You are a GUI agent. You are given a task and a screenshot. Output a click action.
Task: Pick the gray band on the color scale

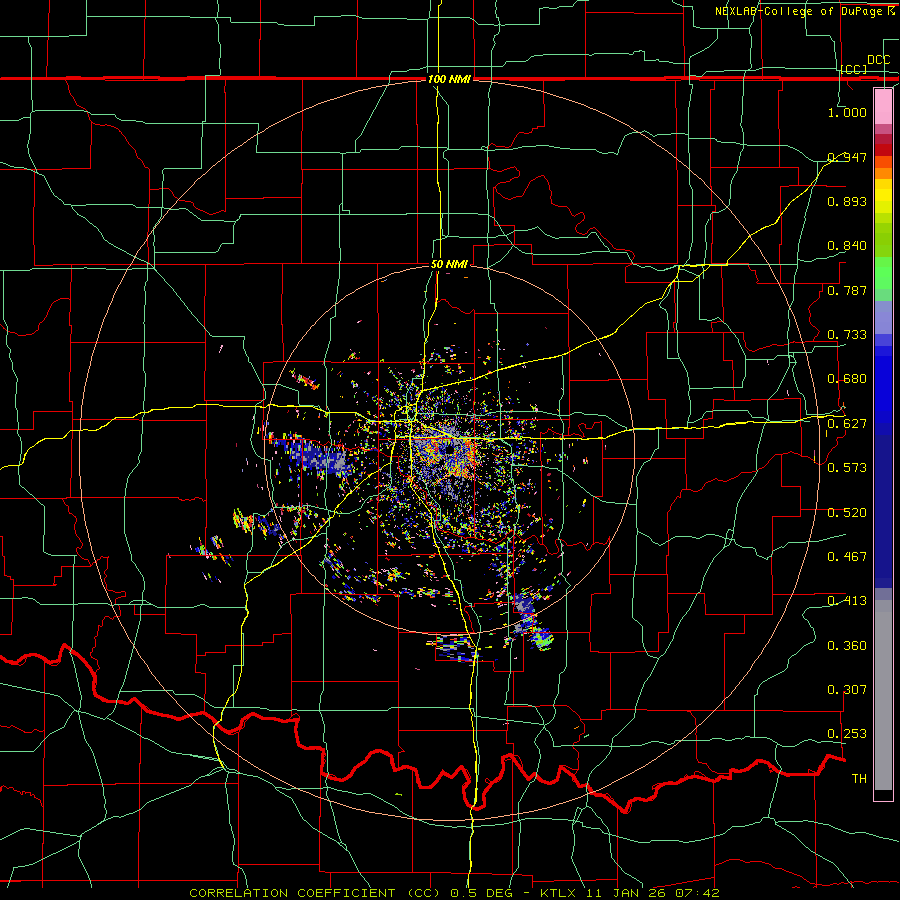(883, 695)
